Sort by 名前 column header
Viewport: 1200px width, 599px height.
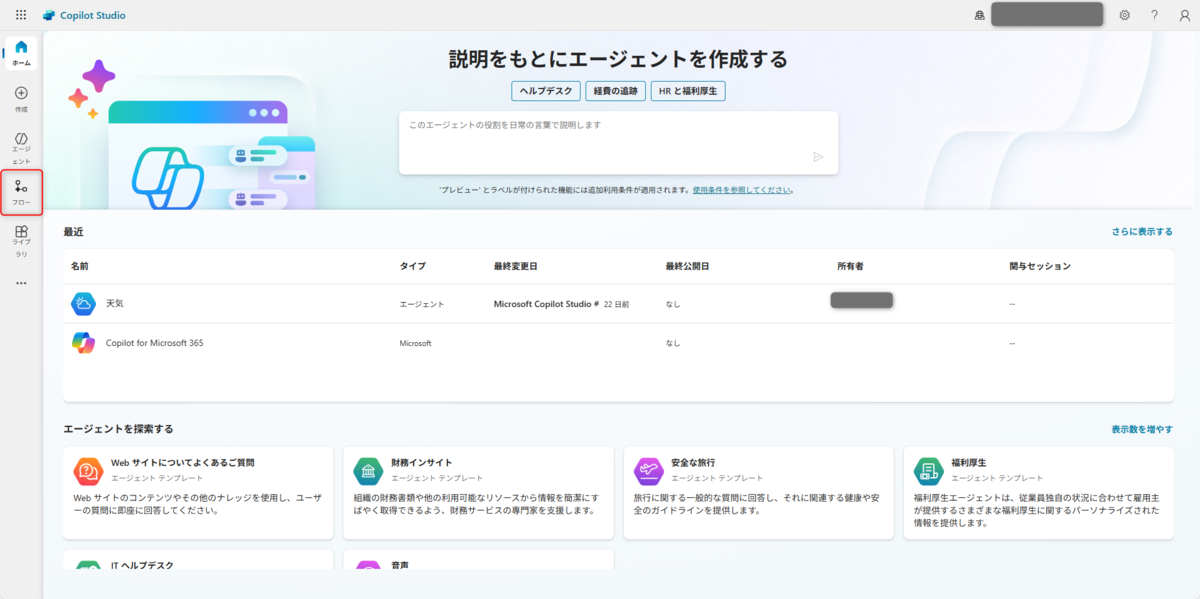(80, 267)
